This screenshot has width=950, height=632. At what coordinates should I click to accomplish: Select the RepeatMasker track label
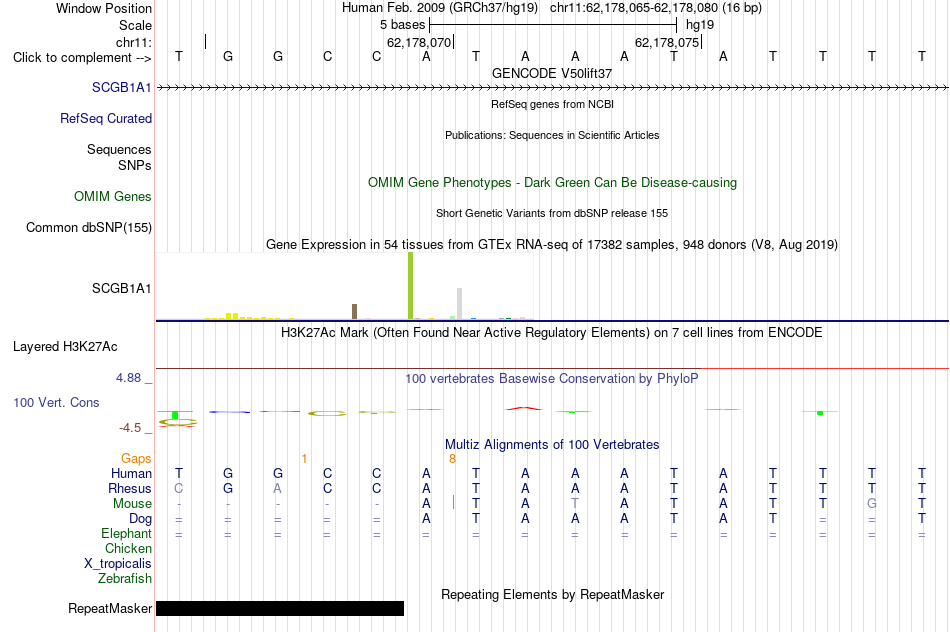coord(110,608)
